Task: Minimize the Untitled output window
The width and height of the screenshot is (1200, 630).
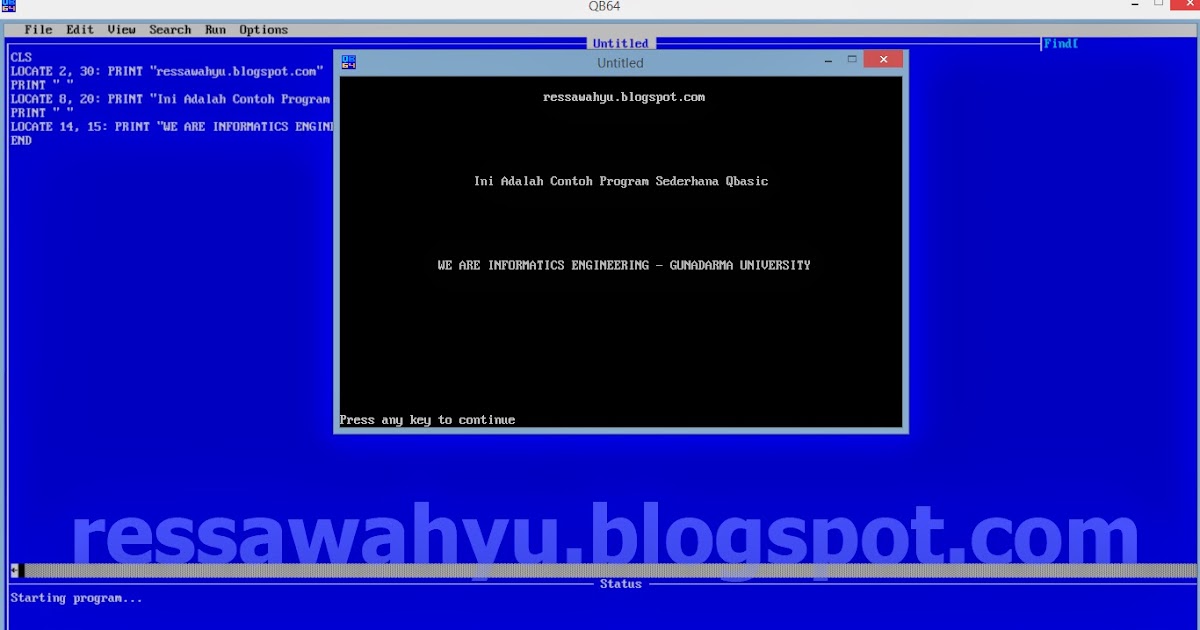Action: [x=829, y=61]
